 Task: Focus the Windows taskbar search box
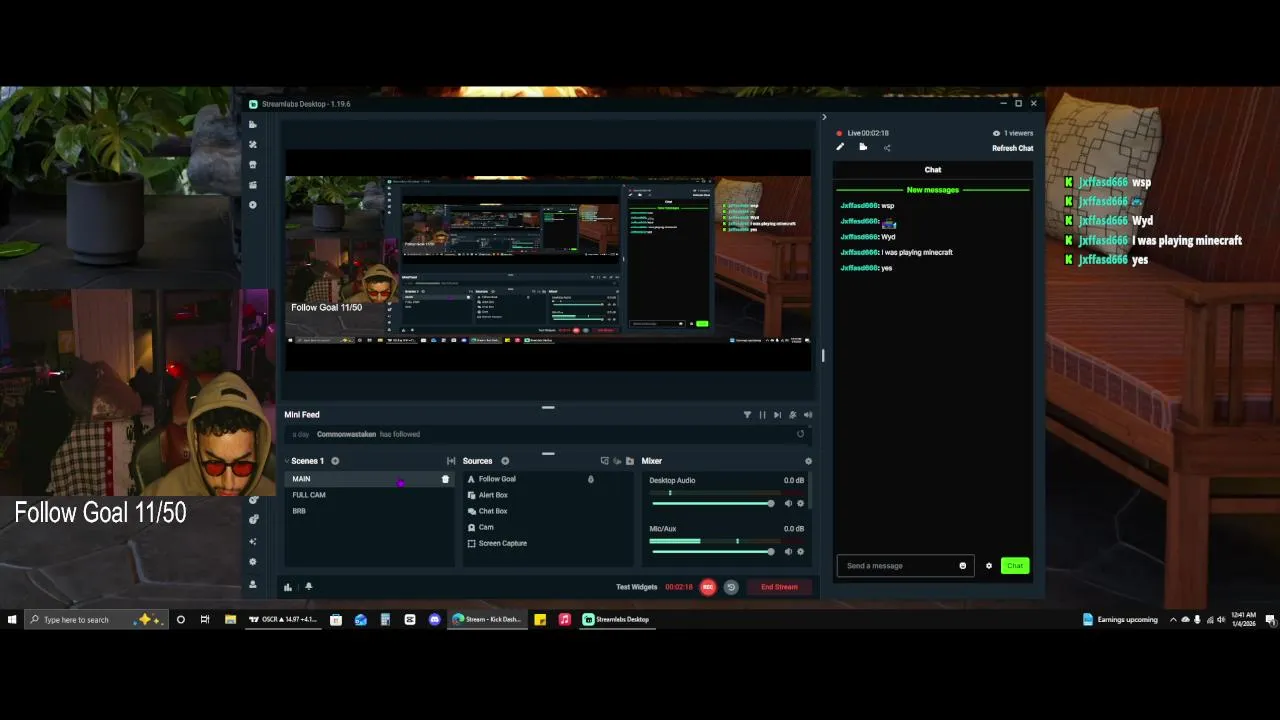tap(96, 620)
